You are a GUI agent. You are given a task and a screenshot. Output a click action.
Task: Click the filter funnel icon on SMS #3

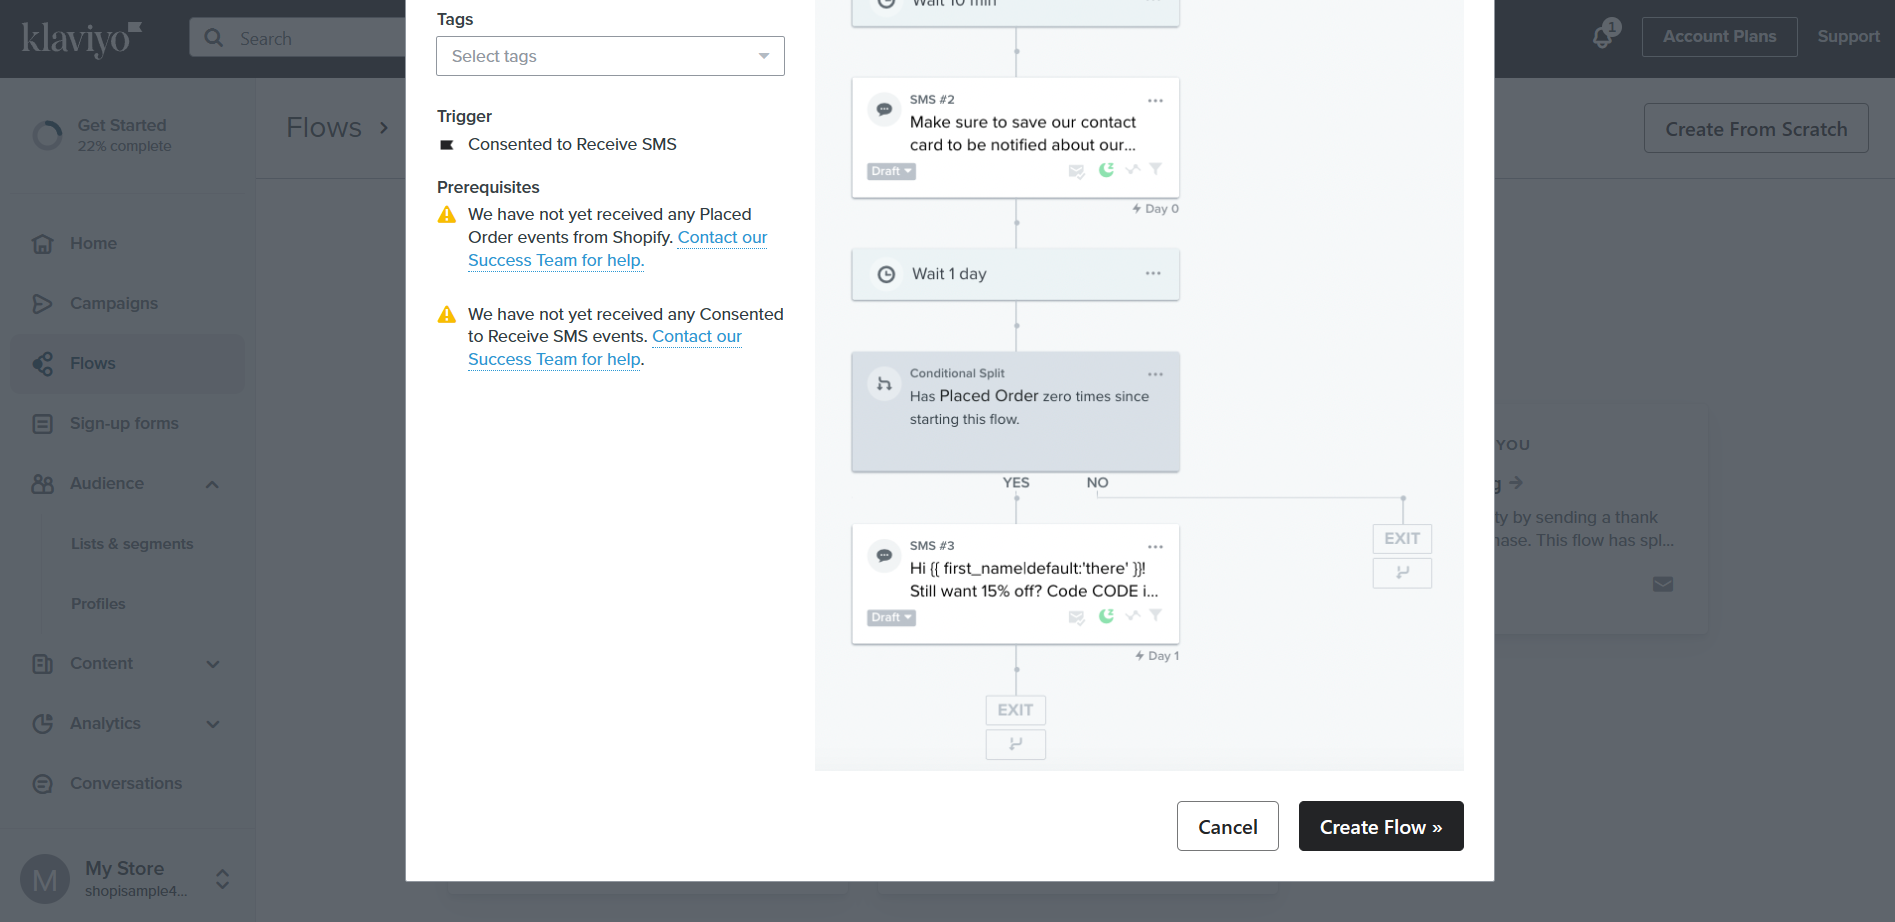point(1155,616)
